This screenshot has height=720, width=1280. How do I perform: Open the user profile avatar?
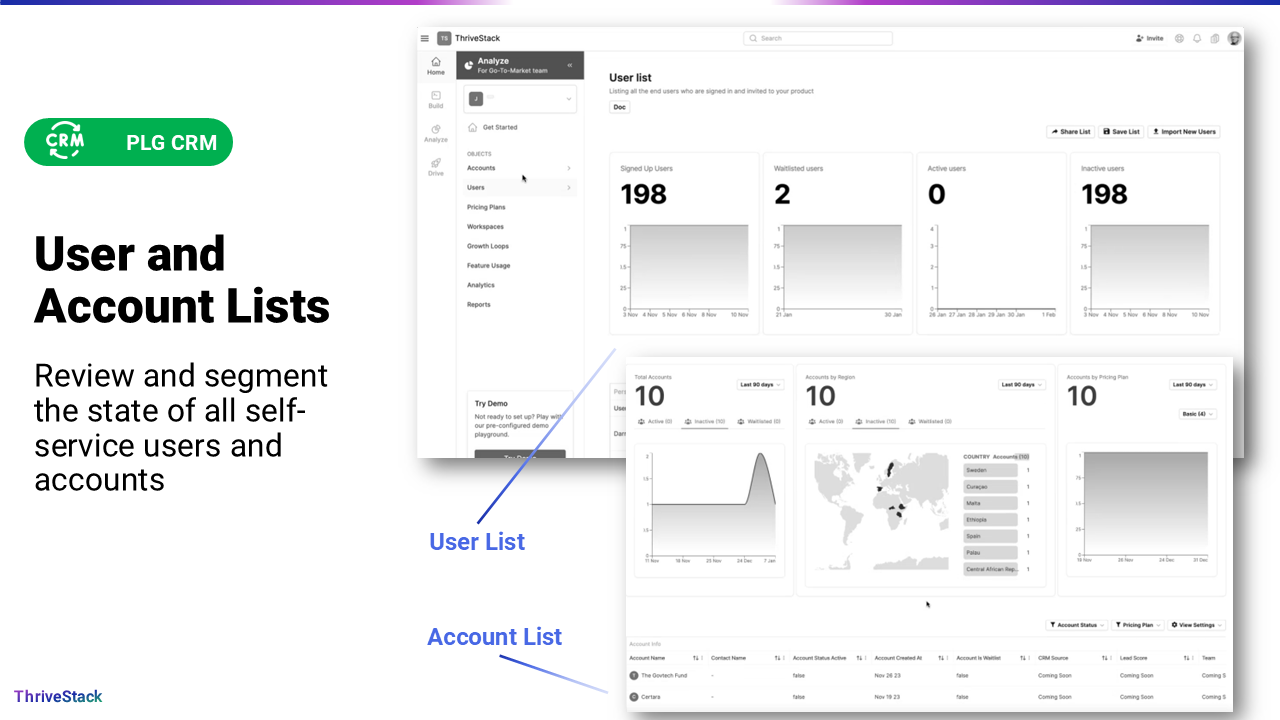point(1234,38)
